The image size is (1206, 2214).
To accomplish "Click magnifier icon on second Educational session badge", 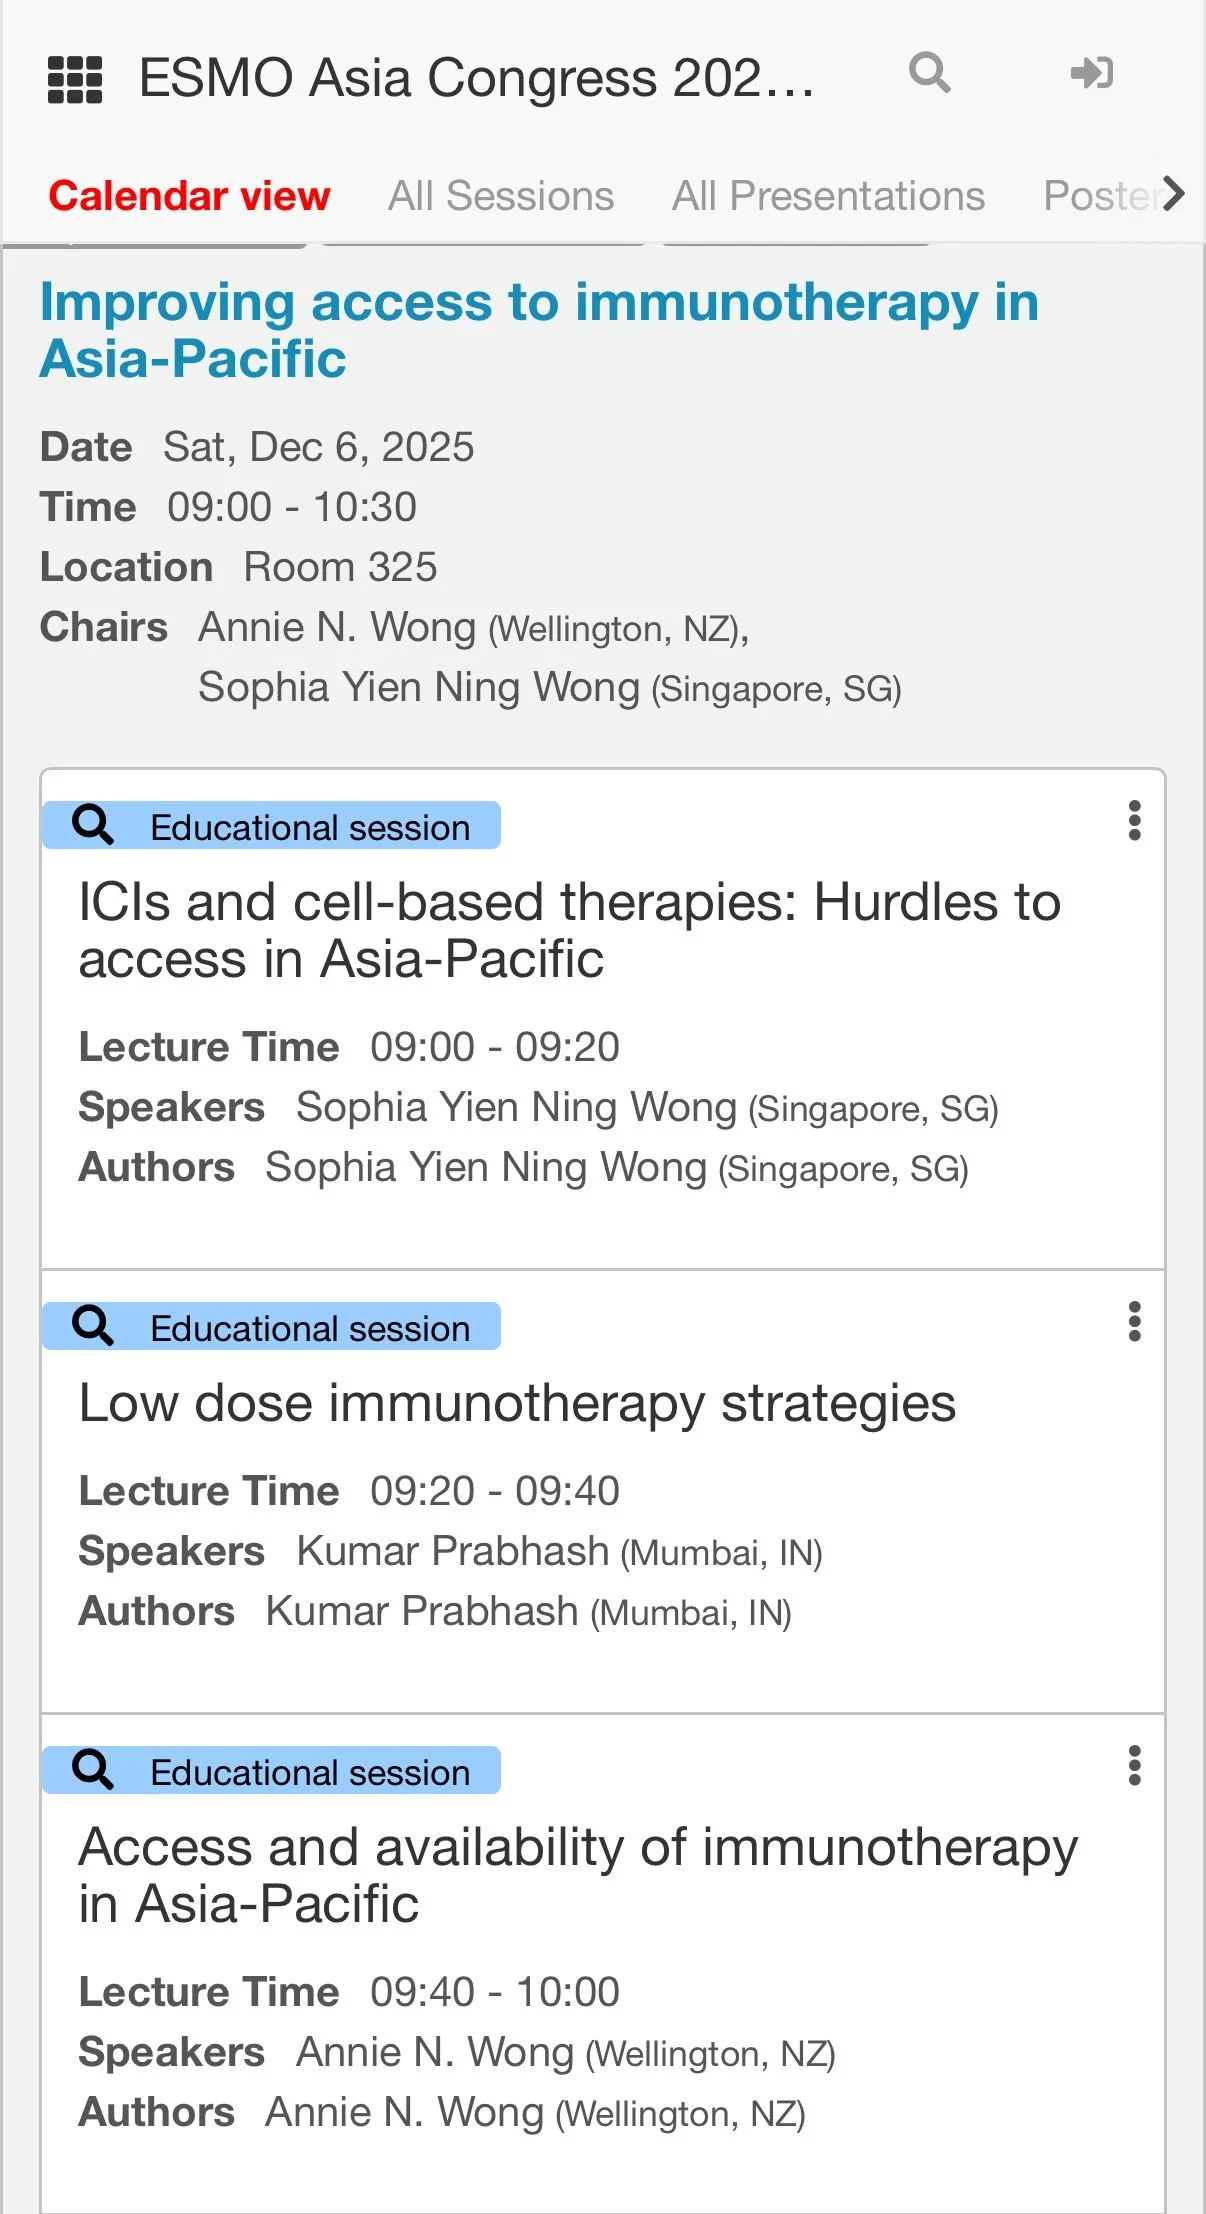I will (x=93, y=1326).
